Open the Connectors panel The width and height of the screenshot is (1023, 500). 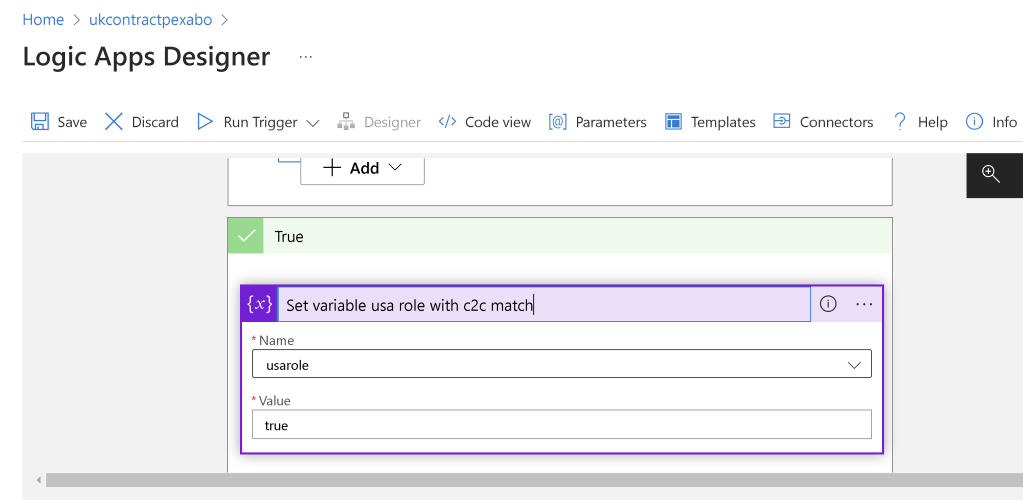point(823,122)
